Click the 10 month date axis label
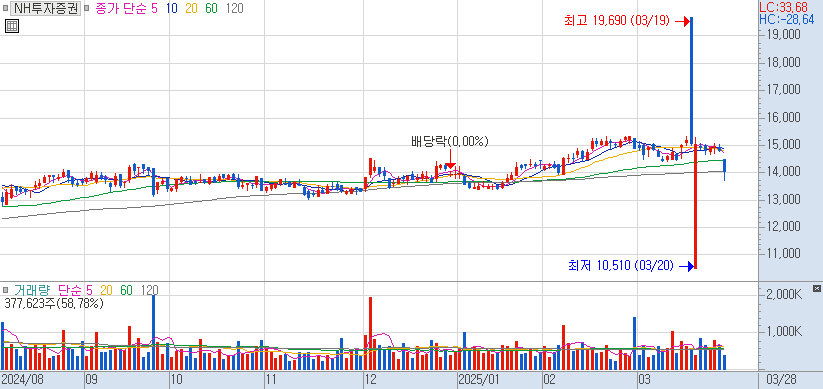This screenshot has height=389, width=823. [x=176, y=379]
